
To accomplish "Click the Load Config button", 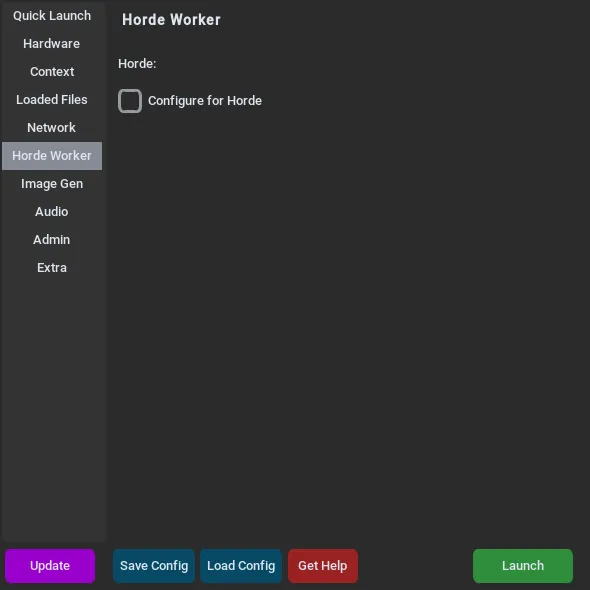I will tap(241, 566).
